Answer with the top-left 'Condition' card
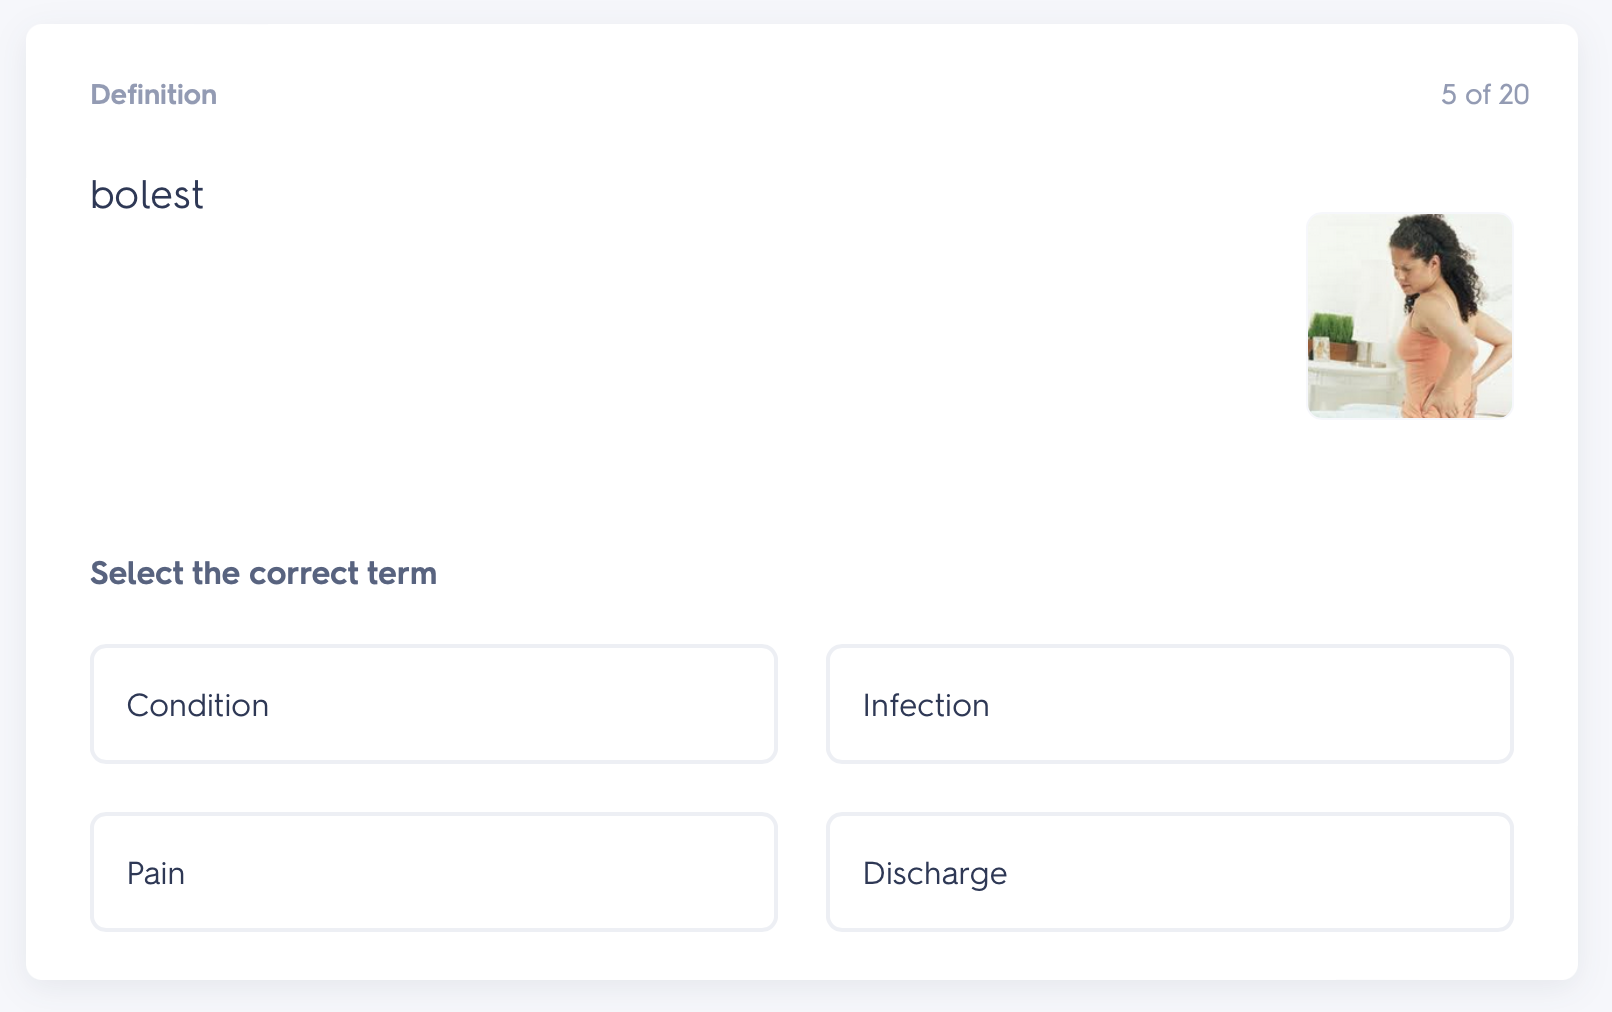Image resolution: width=1612 pixels, height=1012 pixels. tap(434, 704)
